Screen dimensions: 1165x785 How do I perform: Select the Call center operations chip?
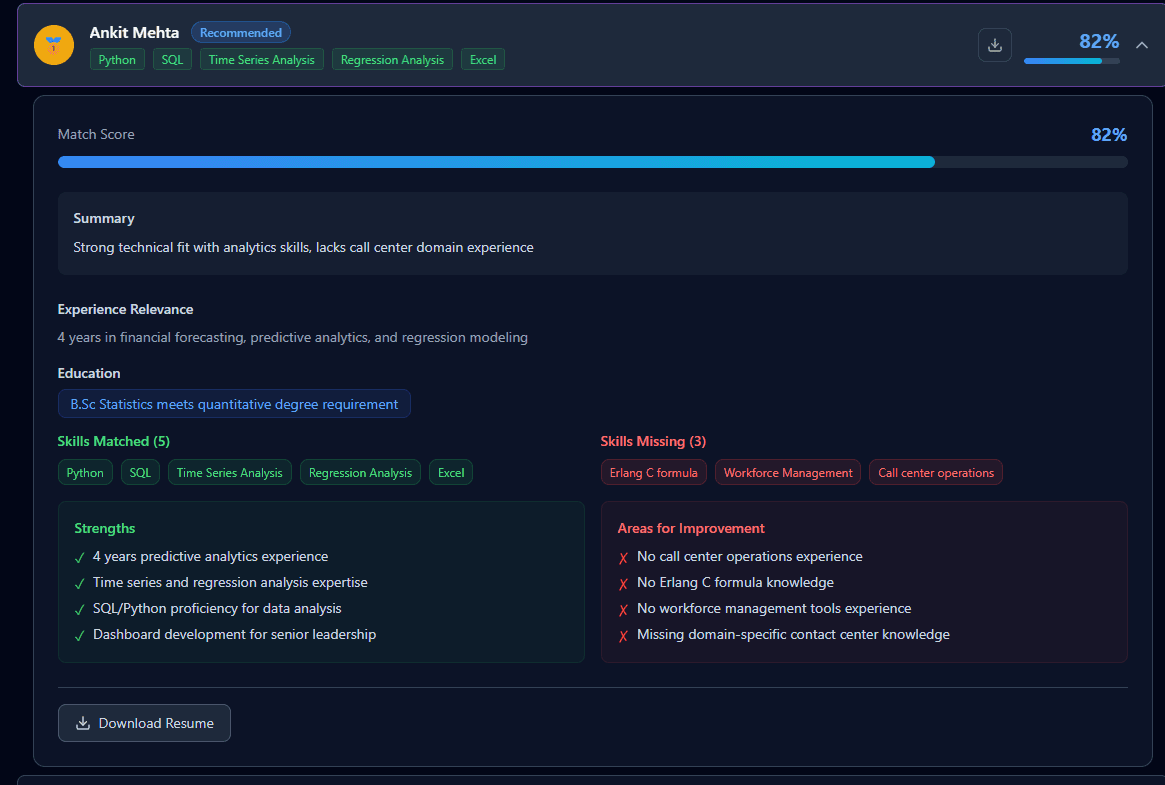click(935, 472)
